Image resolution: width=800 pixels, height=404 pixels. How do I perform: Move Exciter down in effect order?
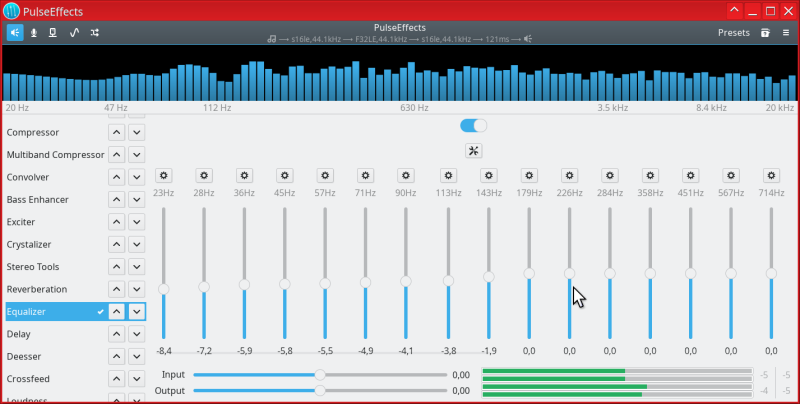(x=137, y=222)
